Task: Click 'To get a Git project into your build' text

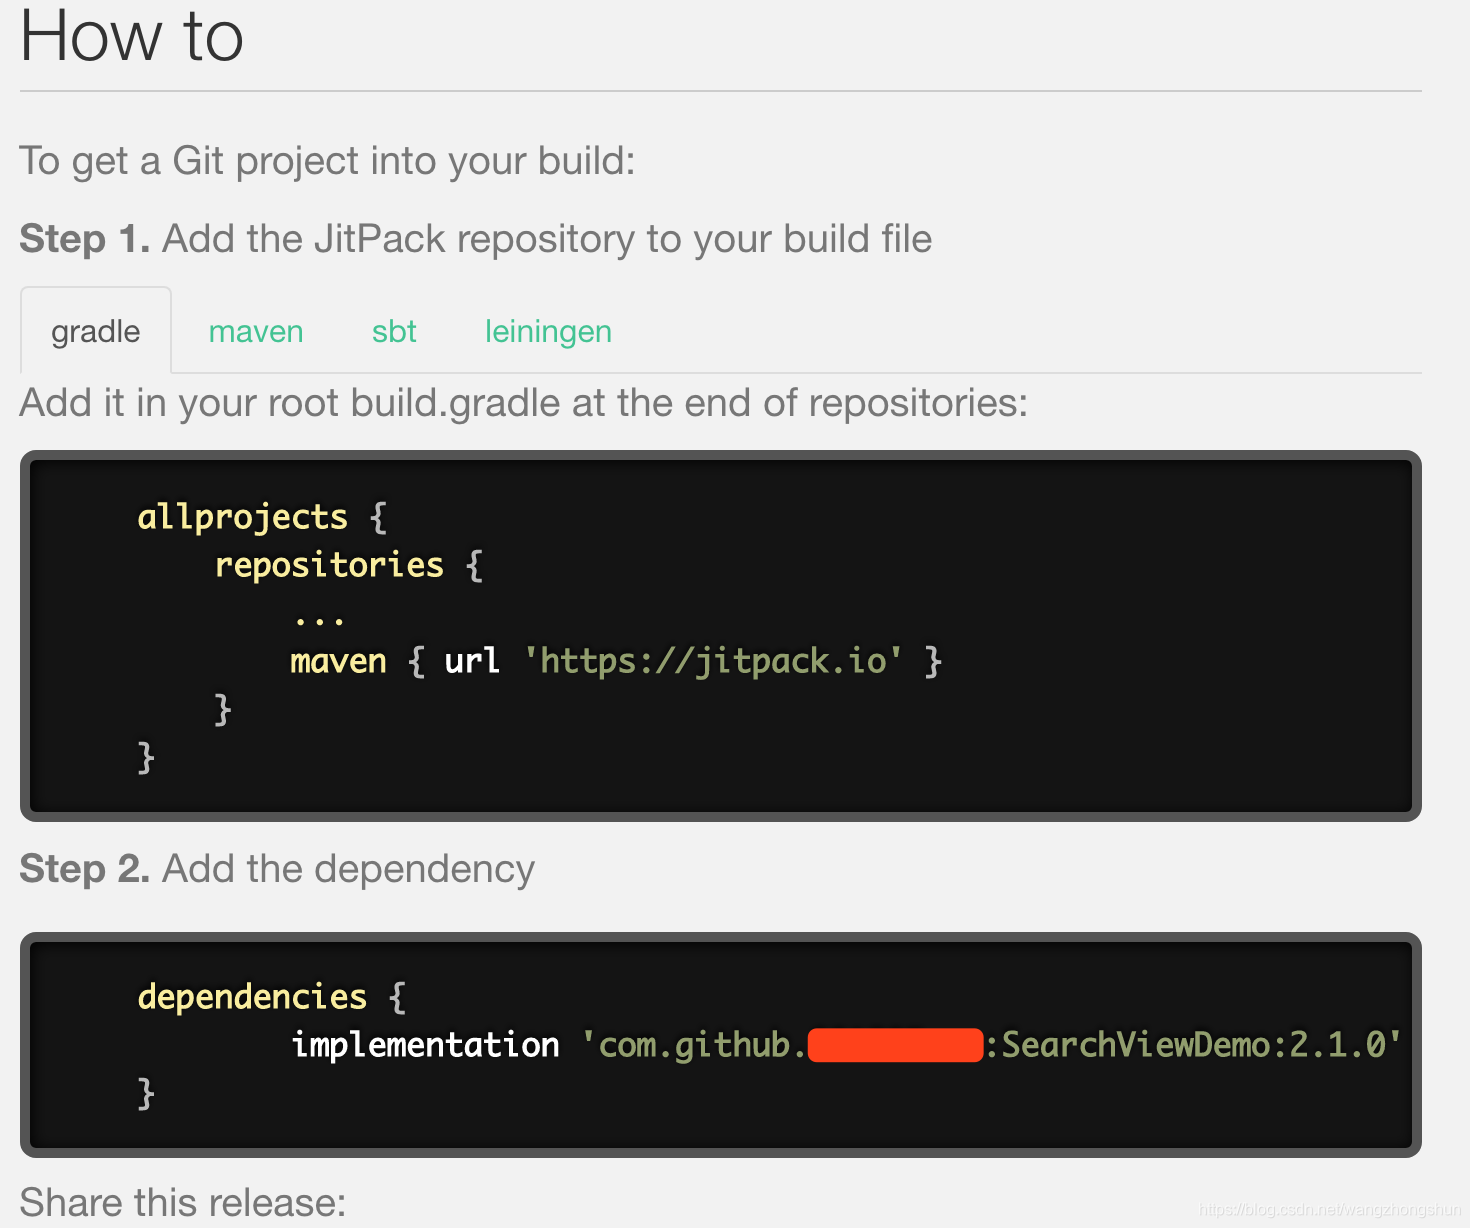Action: tap(327, 161)
